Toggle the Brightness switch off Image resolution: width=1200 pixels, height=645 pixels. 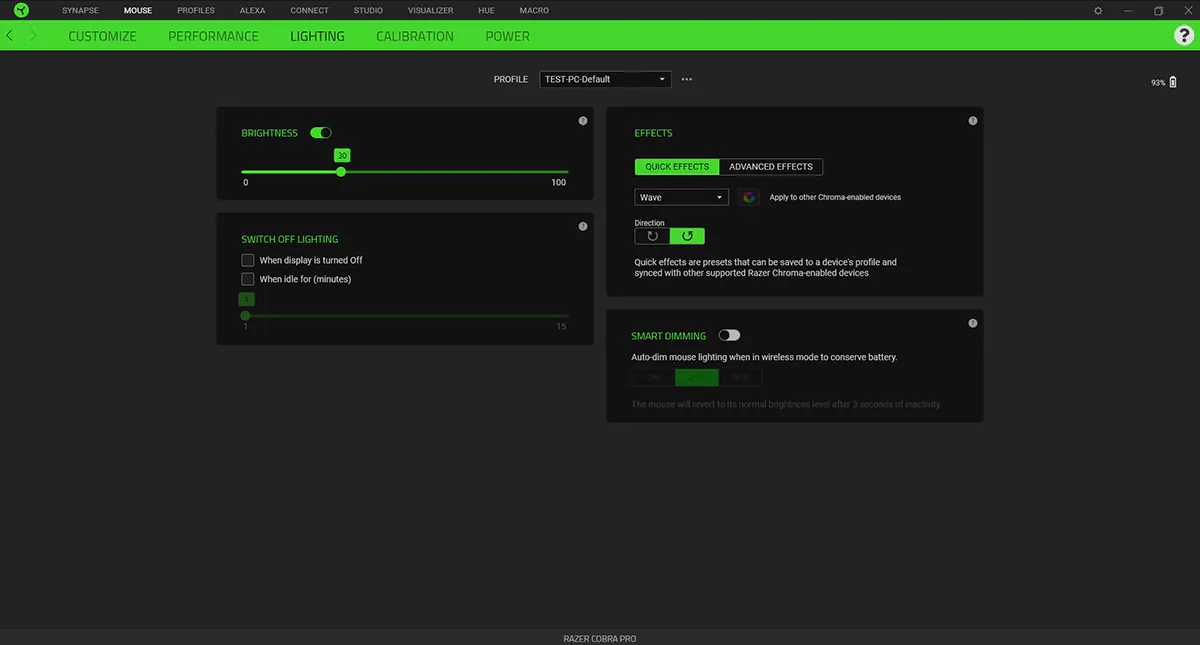321,133
